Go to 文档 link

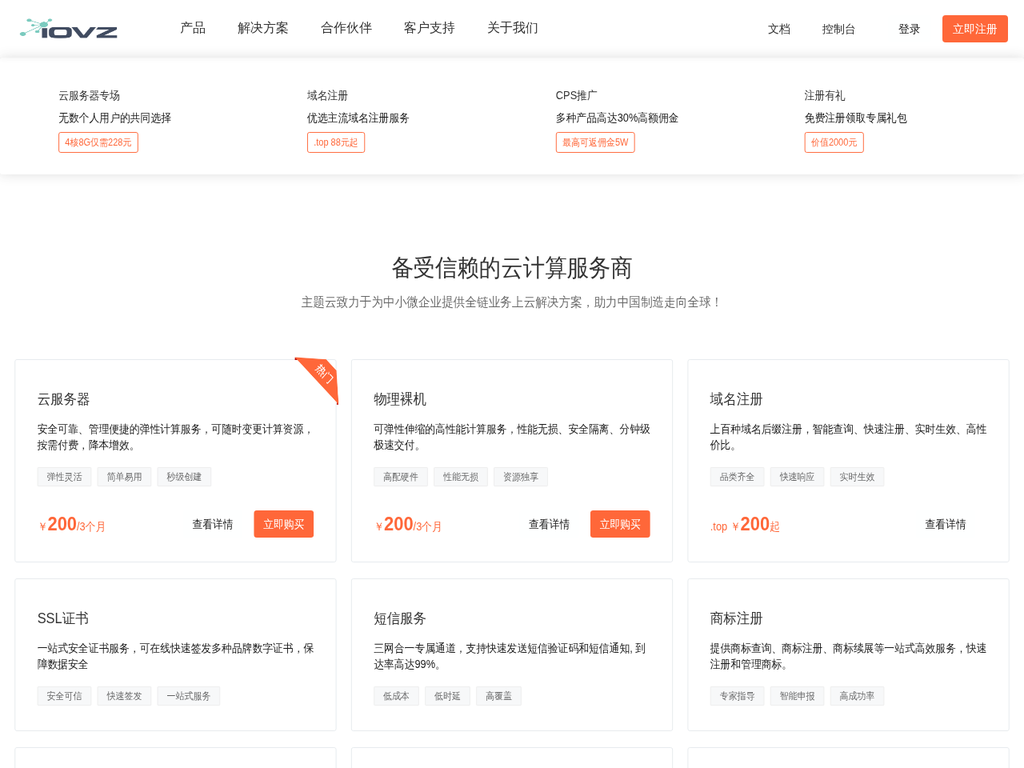tap(779, 29)
